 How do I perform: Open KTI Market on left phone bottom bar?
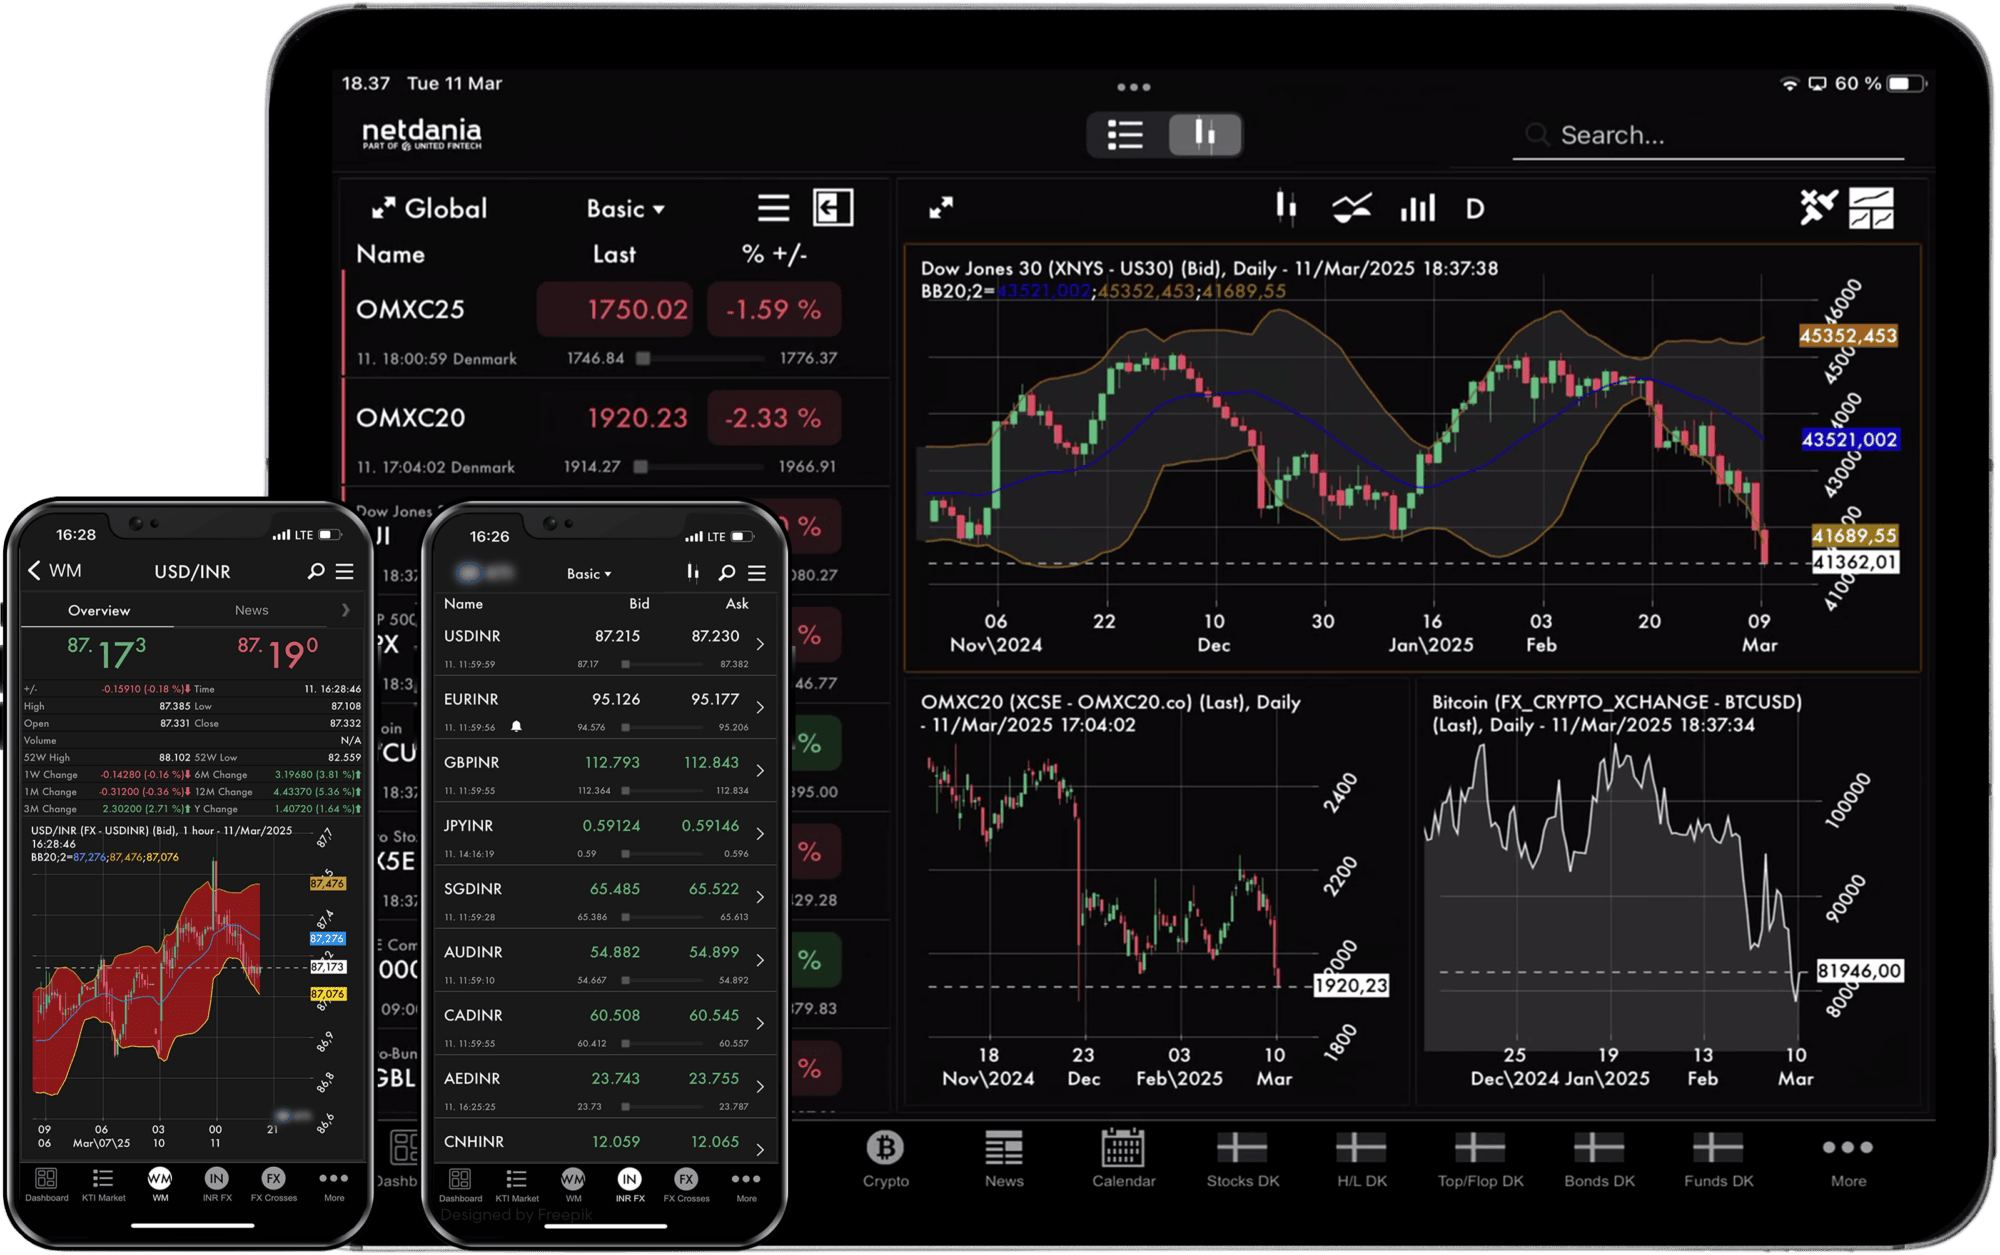coord(103,1184)
